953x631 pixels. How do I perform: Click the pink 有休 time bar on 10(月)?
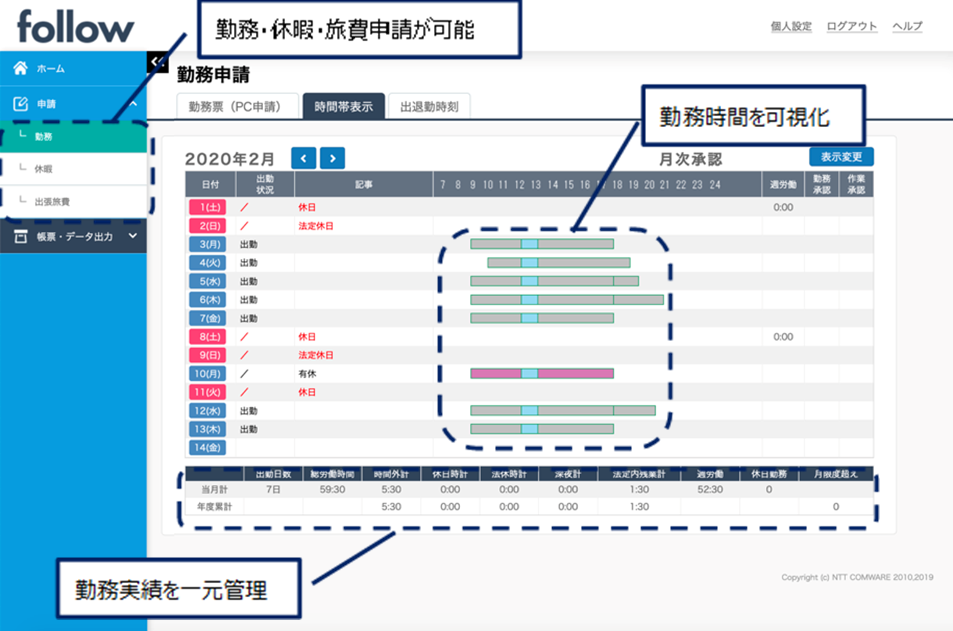542,373
